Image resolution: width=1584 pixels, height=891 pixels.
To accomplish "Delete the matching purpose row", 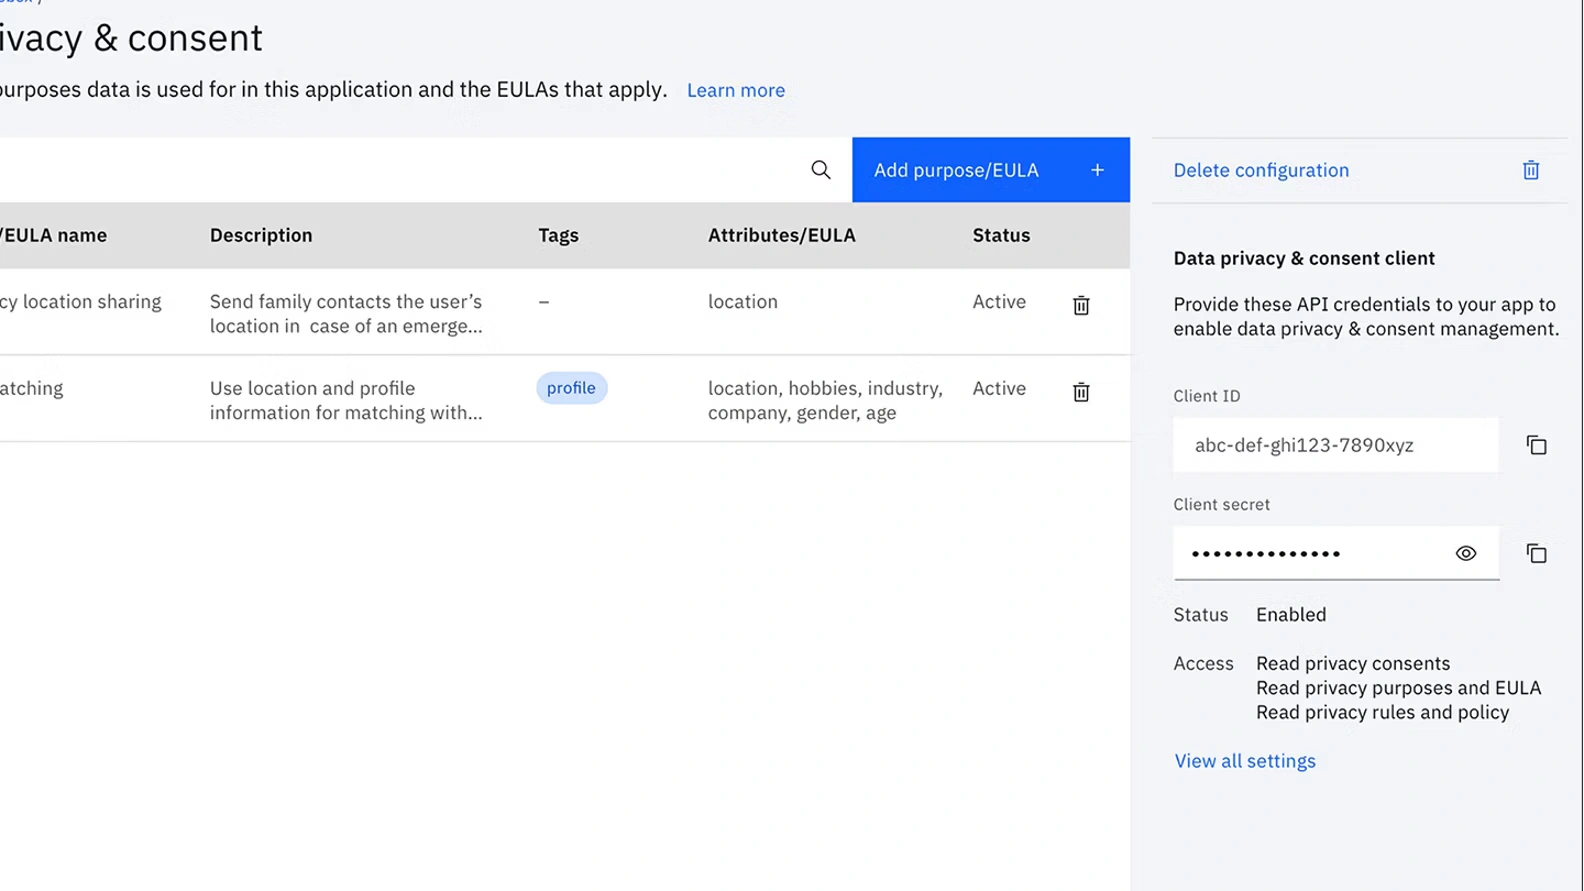I will 1081,393.
